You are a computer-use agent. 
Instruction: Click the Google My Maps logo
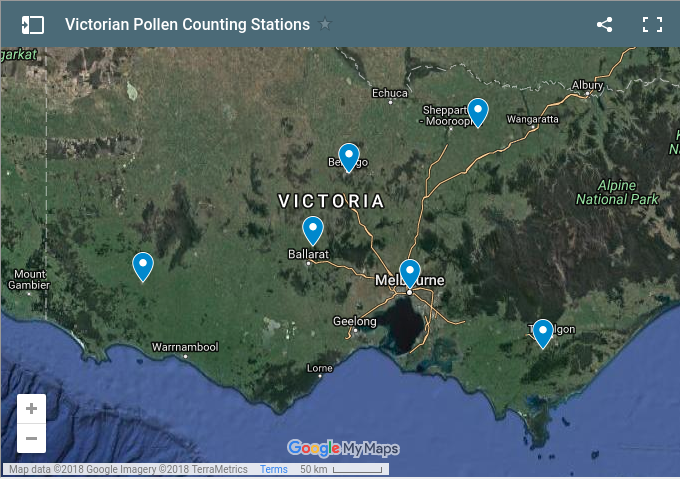click(343, 447)
